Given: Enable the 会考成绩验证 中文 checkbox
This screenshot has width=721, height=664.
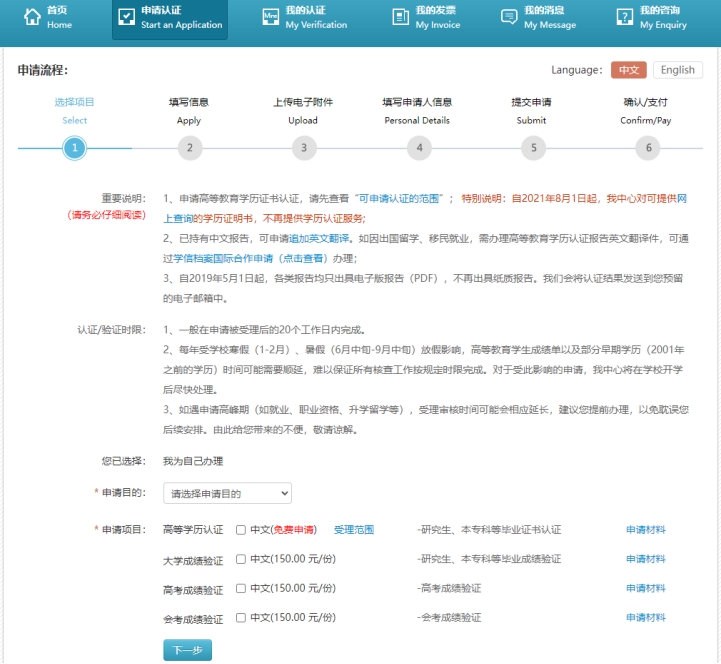Looking at the screenshot, I should pyautogui.click(x=241, y=618).
